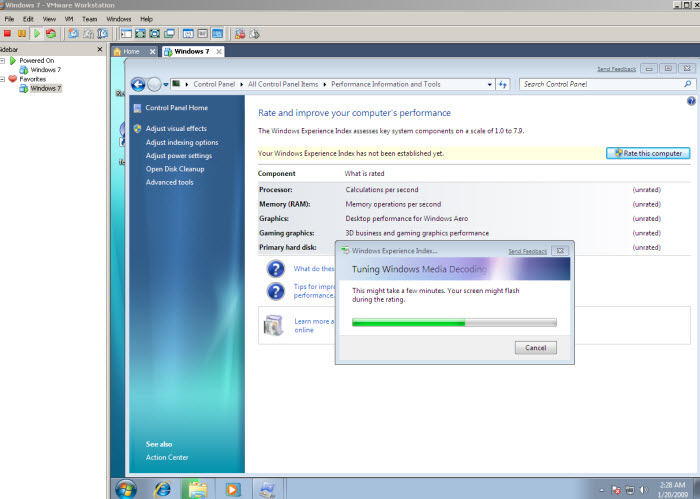The image size is (700, 499).
Task: Take a snapshot using the first snapshot toolbar icon
Action: pos(74,33)
